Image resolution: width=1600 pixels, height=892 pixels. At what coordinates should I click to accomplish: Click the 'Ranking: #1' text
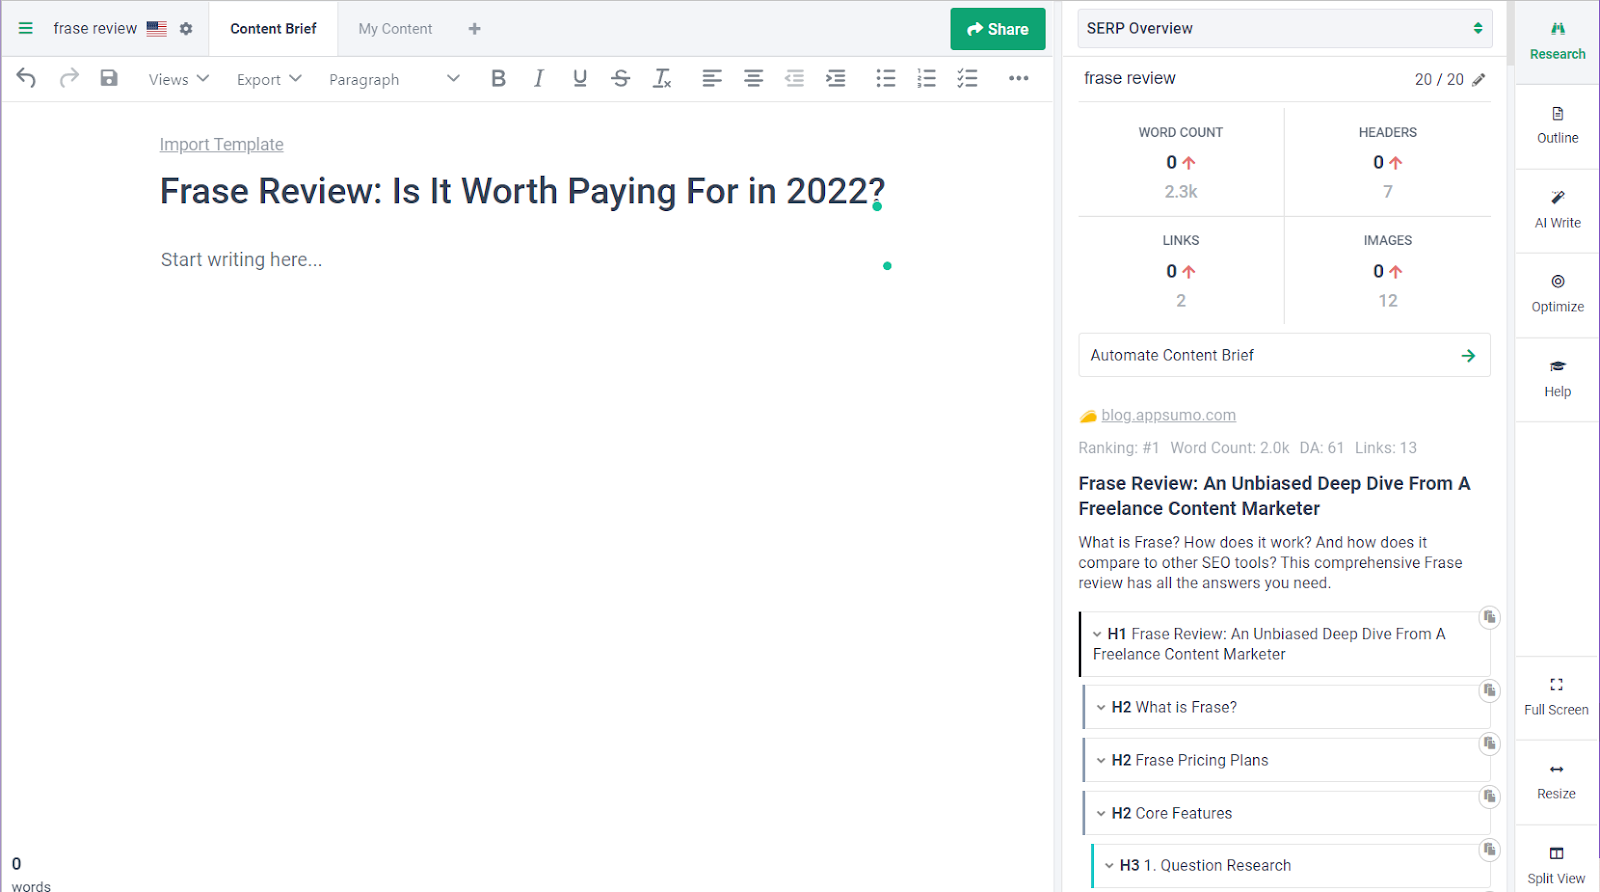1119,448
